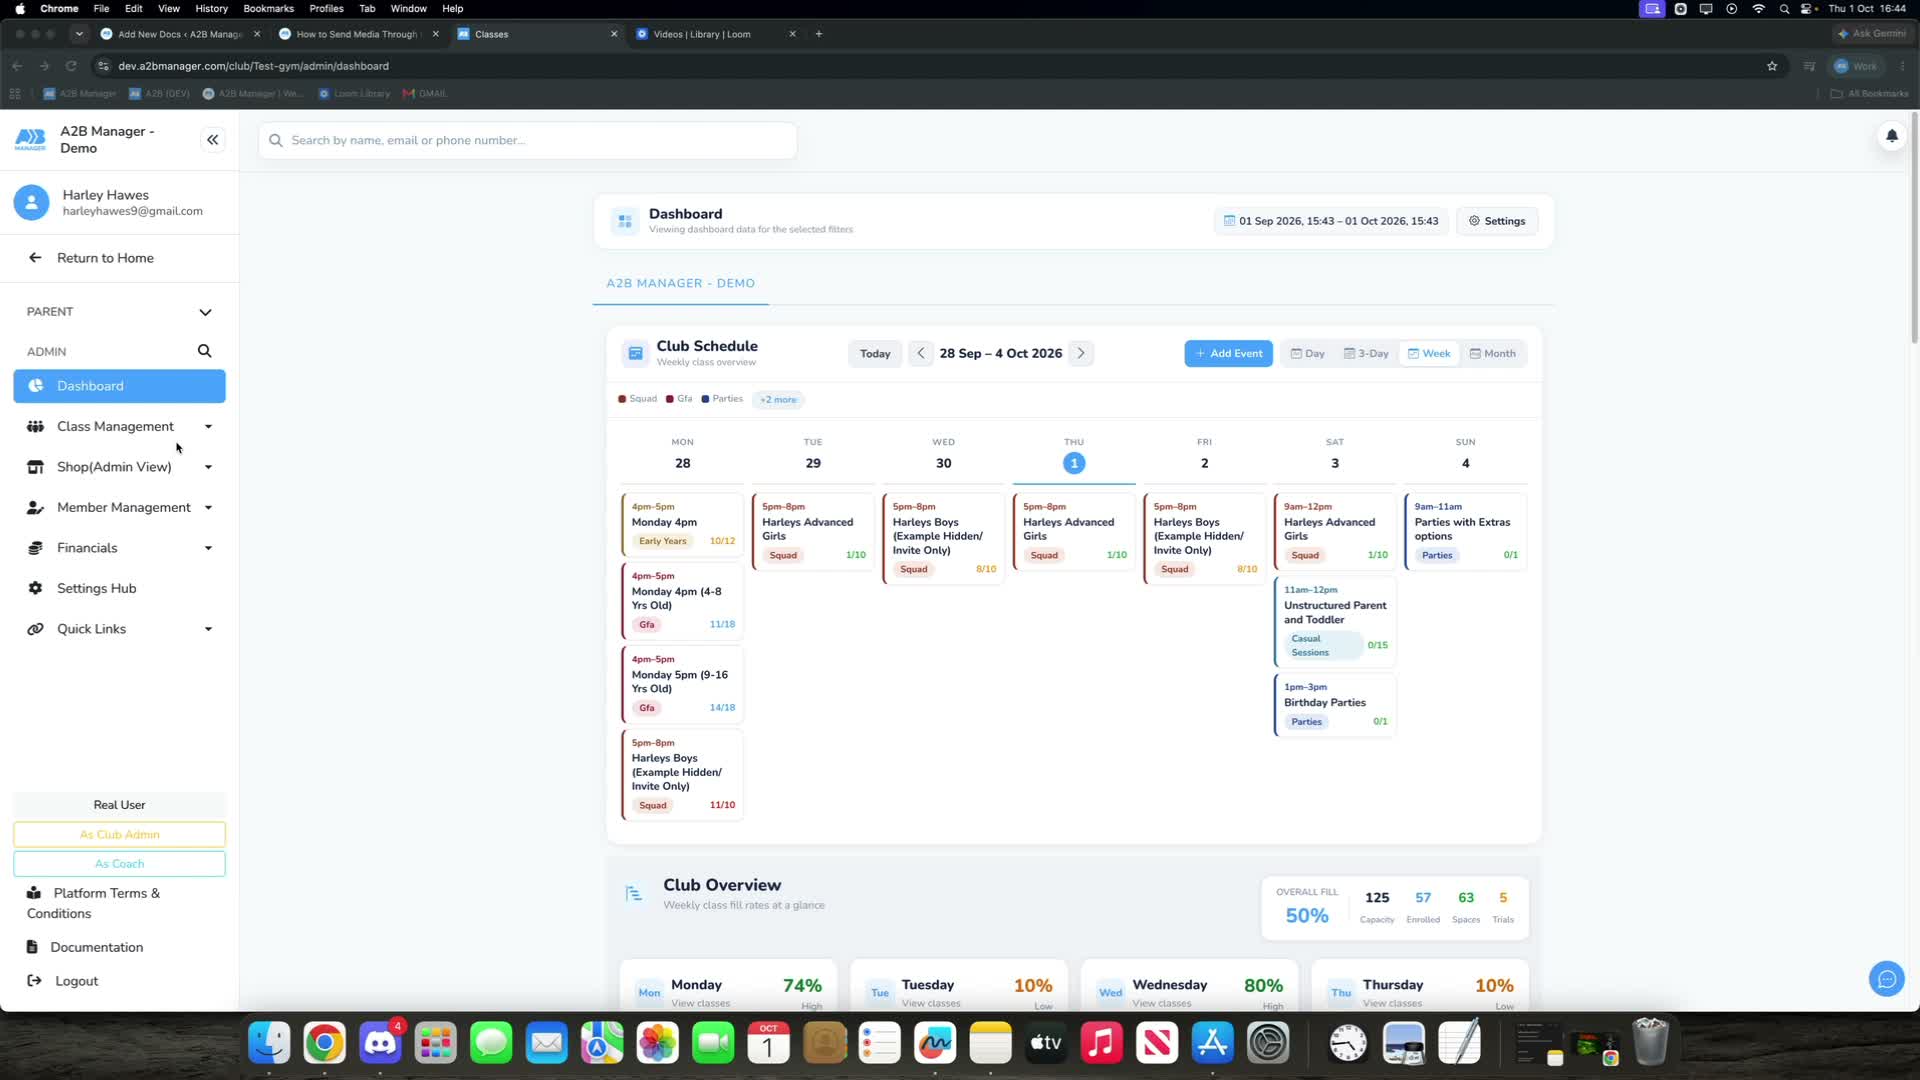
Task: Open Discord in the Dock
Action: click(x=380, y=1043)
